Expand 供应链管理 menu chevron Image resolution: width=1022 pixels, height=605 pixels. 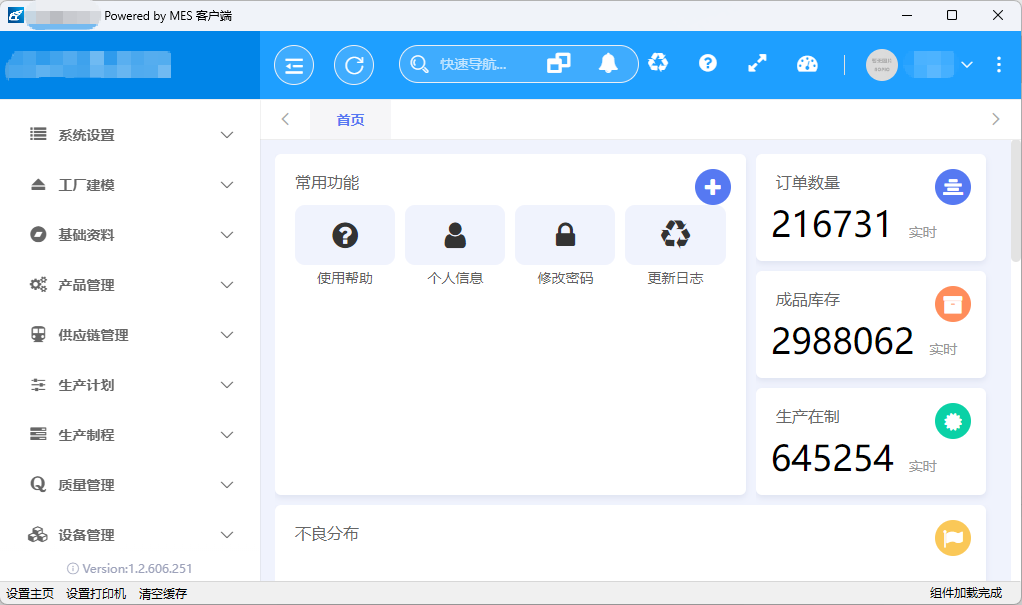tap(227, 335)
